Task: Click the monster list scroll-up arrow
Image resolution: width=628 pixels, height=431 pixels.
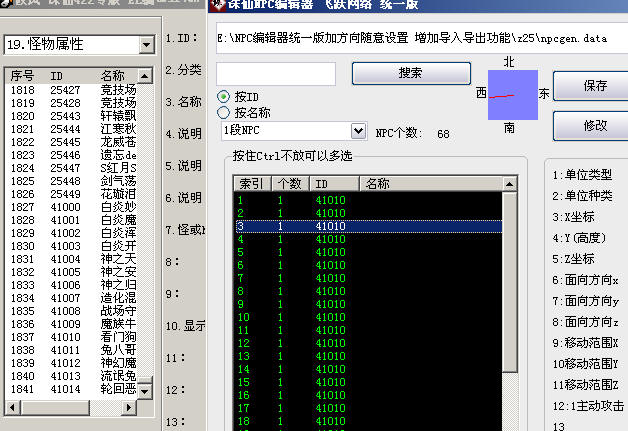Action: [x=146, y=75]
